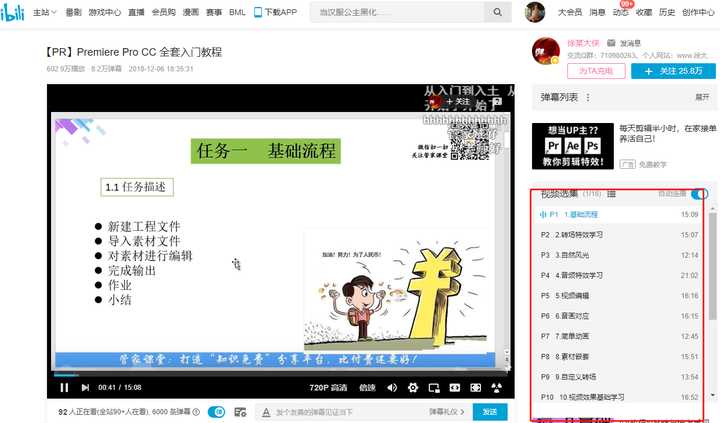This screenshot has height=423, width=720.
Task: Click the send message envelope icon
Action: (x=611, y=43)
